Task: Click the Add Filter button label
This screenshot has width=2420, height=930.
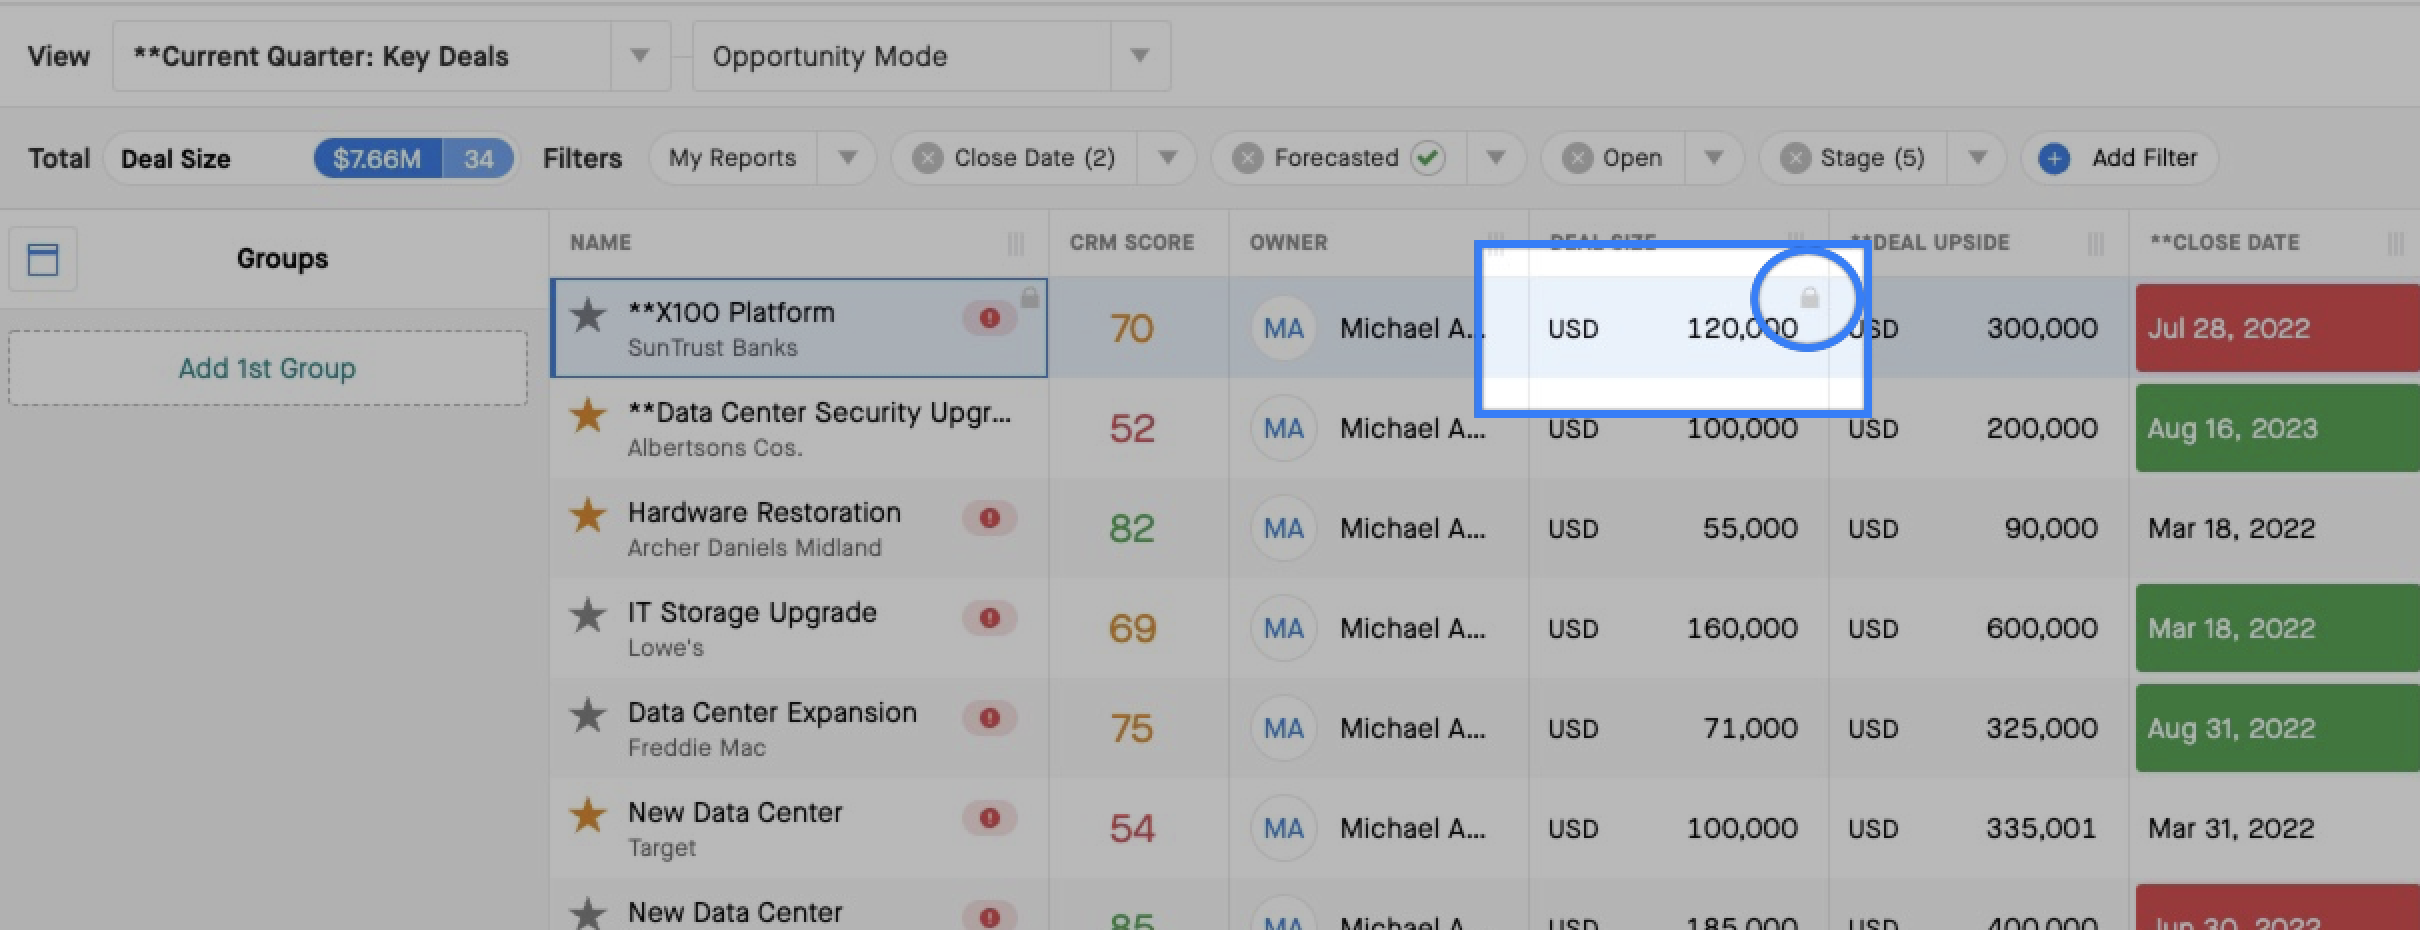Action: [x=2145, y=158]
